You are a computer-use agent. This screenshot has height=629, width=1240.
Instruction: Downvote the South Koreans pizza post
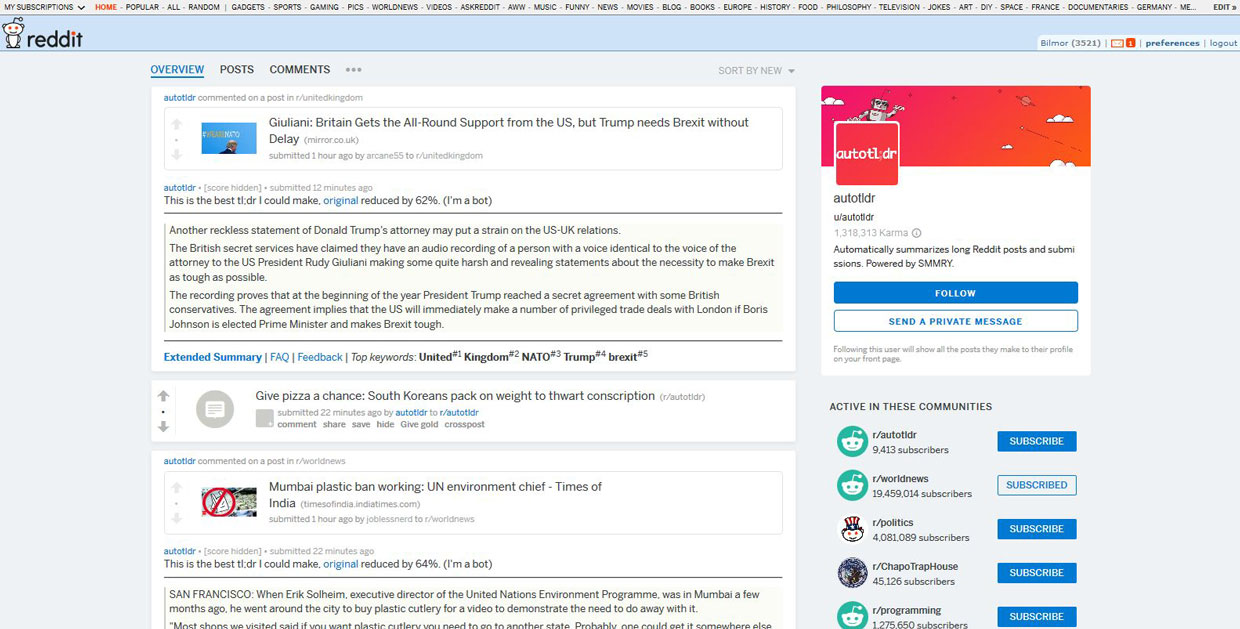[x=163, y=427]
